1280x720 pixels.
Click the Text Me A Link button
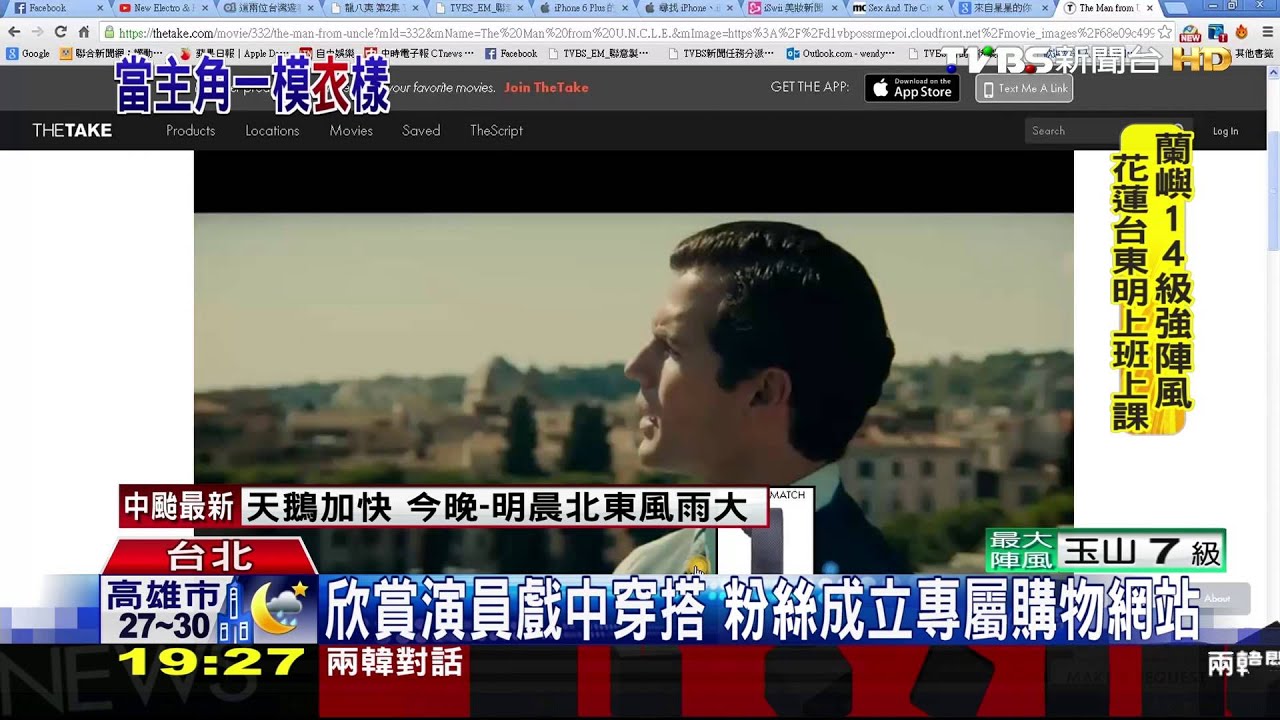tap(1024, 88)
